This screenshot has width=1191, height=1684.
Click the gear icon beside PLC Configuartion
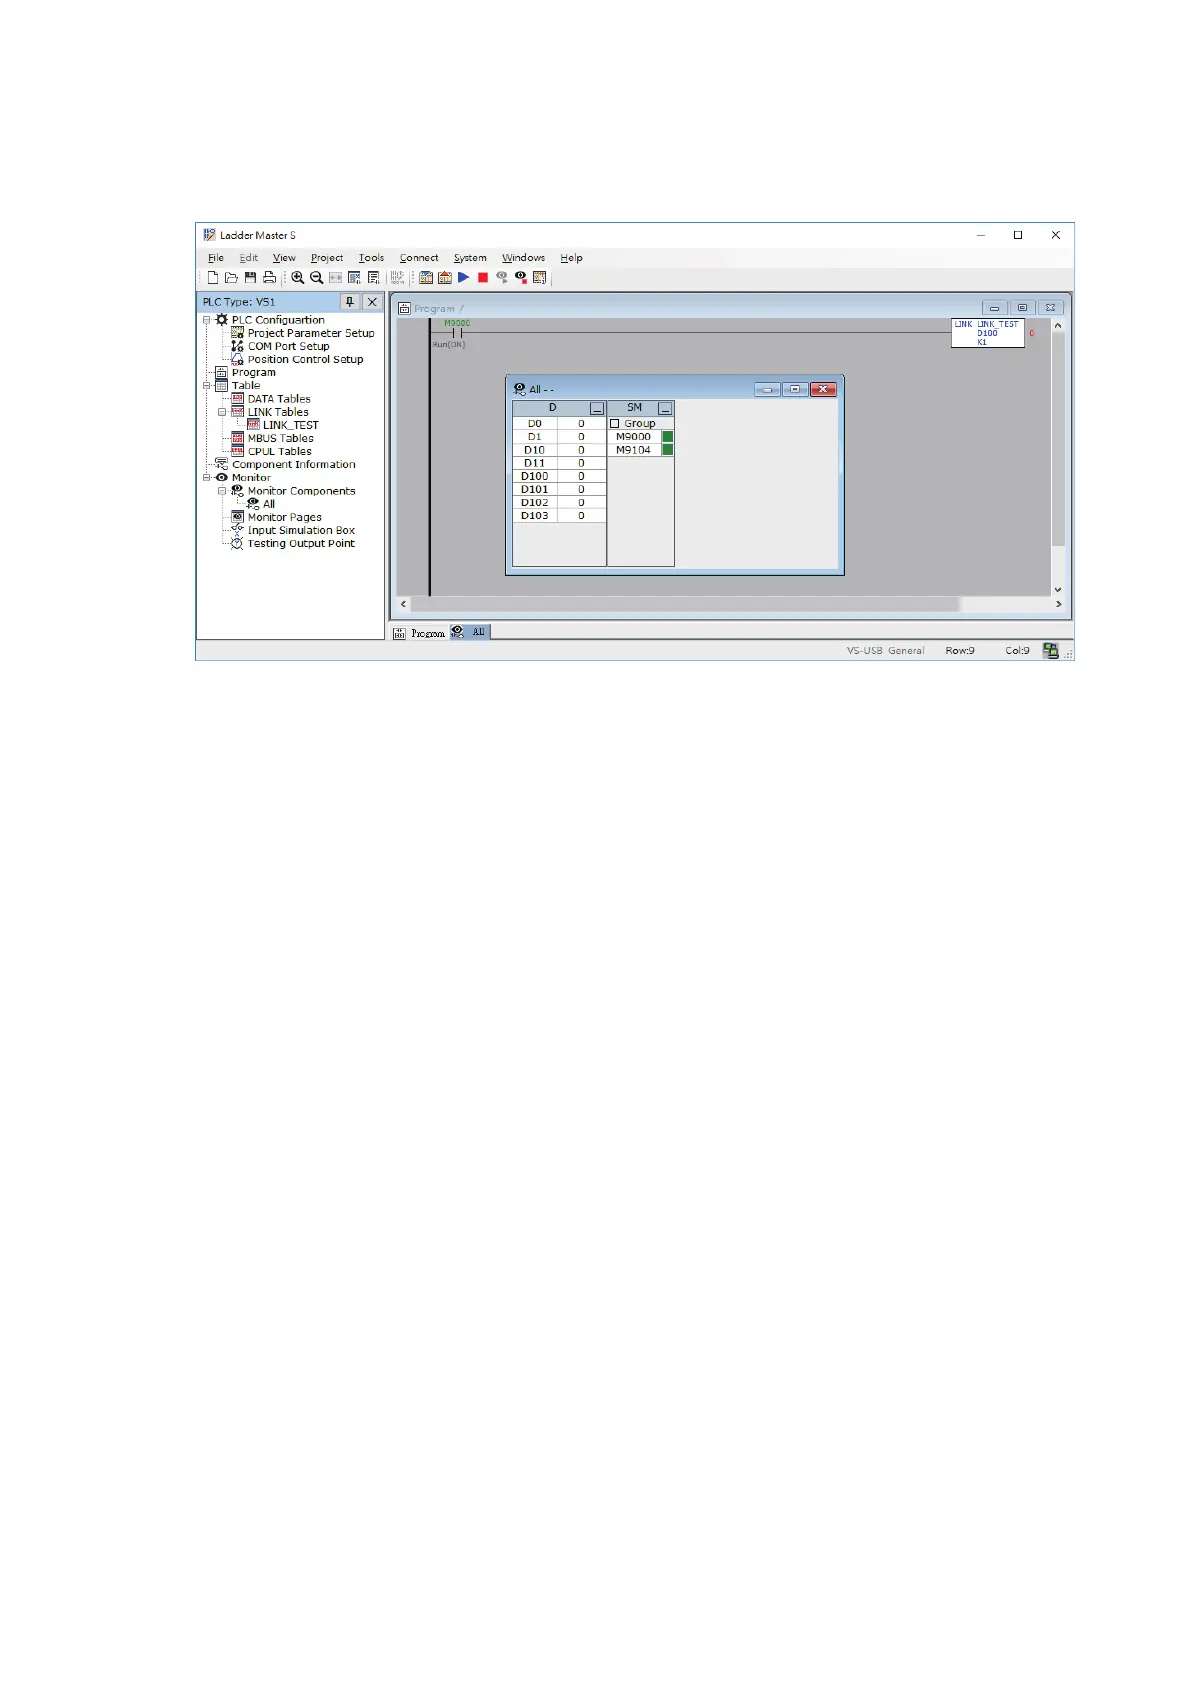tap(222, 320)
